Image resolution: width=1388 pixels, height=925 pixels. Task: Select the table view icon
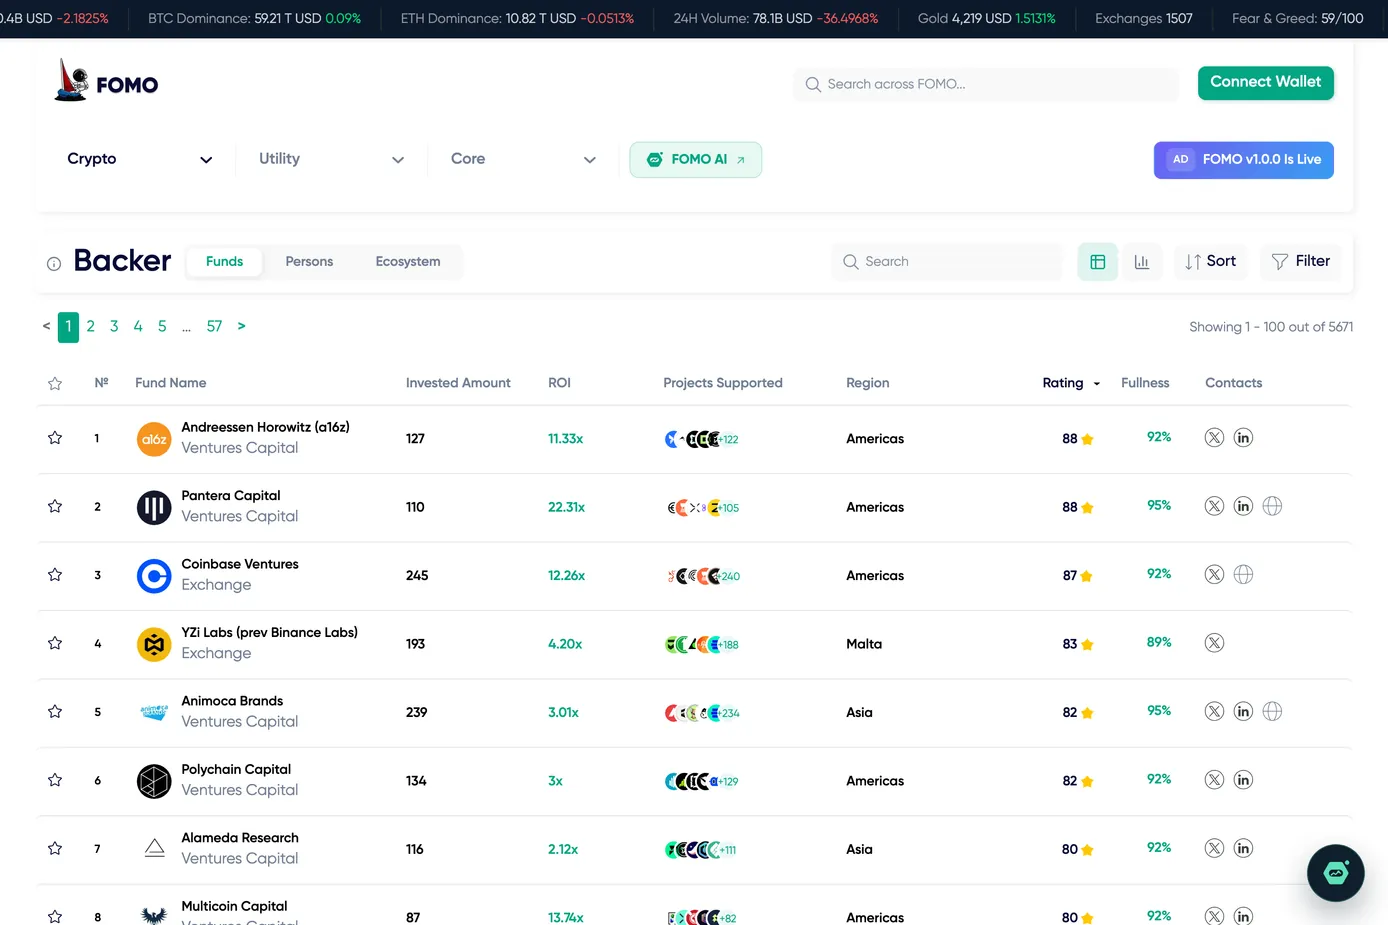1098,262
